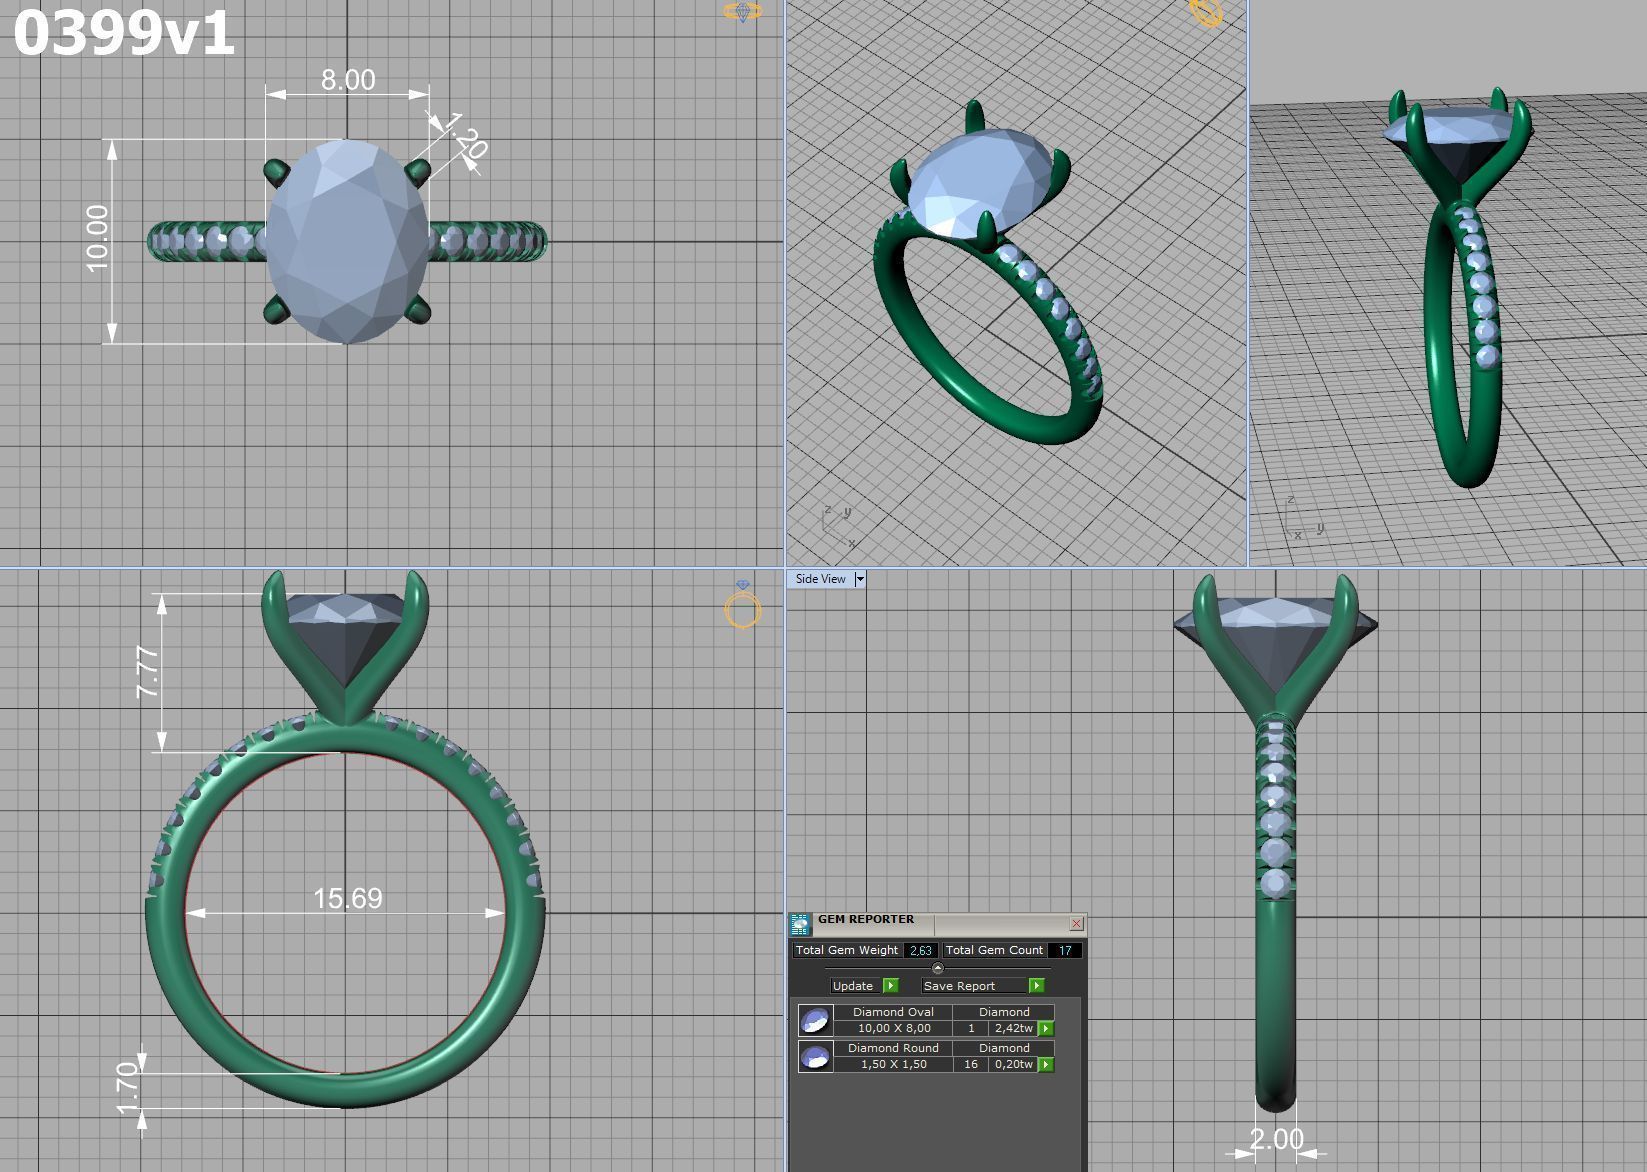Close the Gem Reporter panel

[x=1076, y=924]
